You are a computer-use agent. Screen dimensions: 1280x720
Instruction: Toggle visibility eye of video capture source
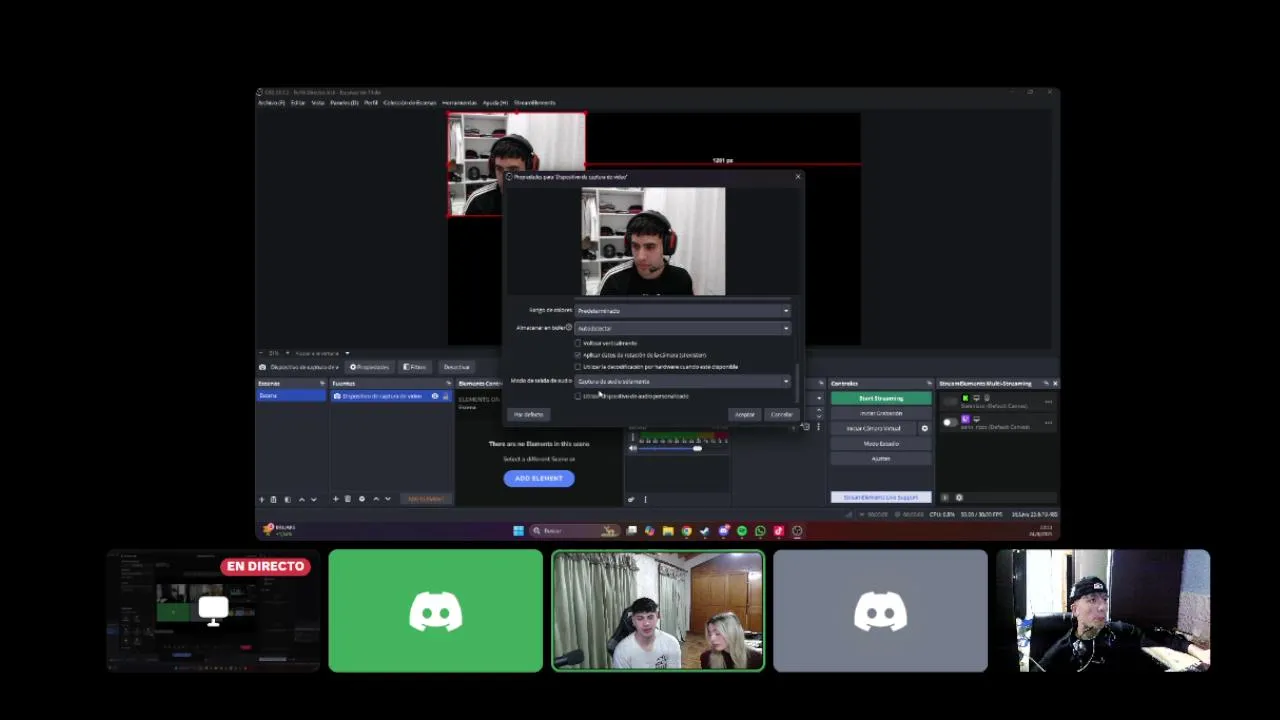(x=435, y=396)
